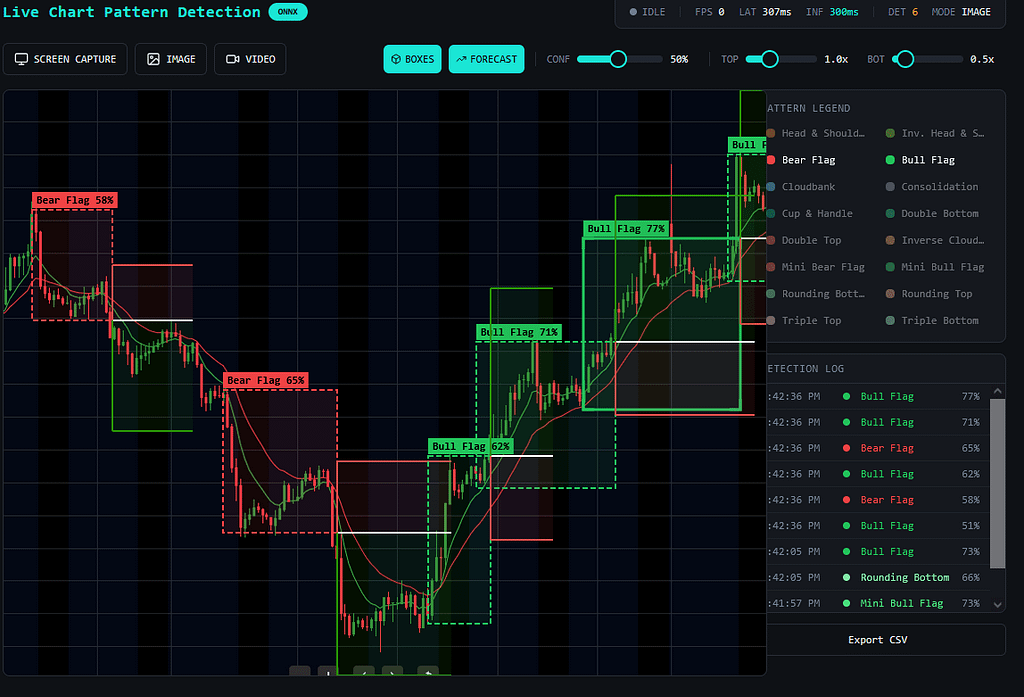Click the red Bear Flag legend dot

[x=771, y=160]
